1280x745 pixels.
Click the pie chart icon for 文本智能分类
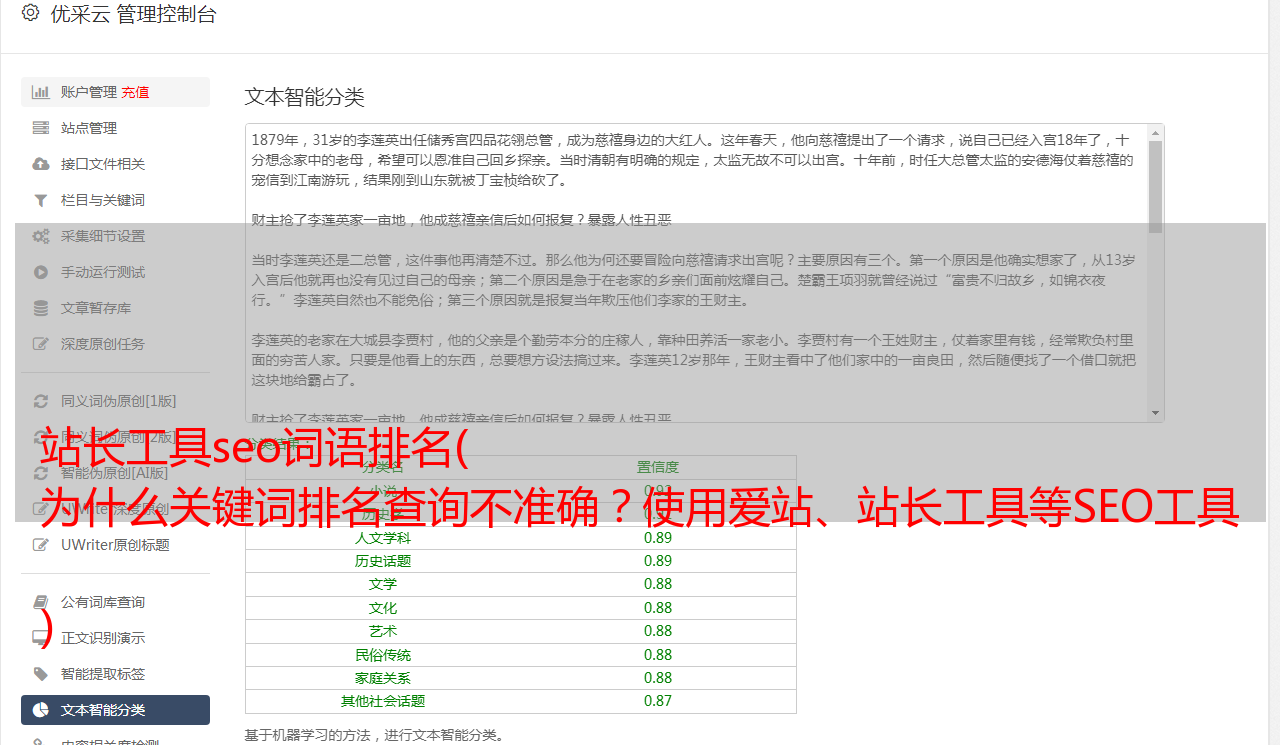click(41, 710)
